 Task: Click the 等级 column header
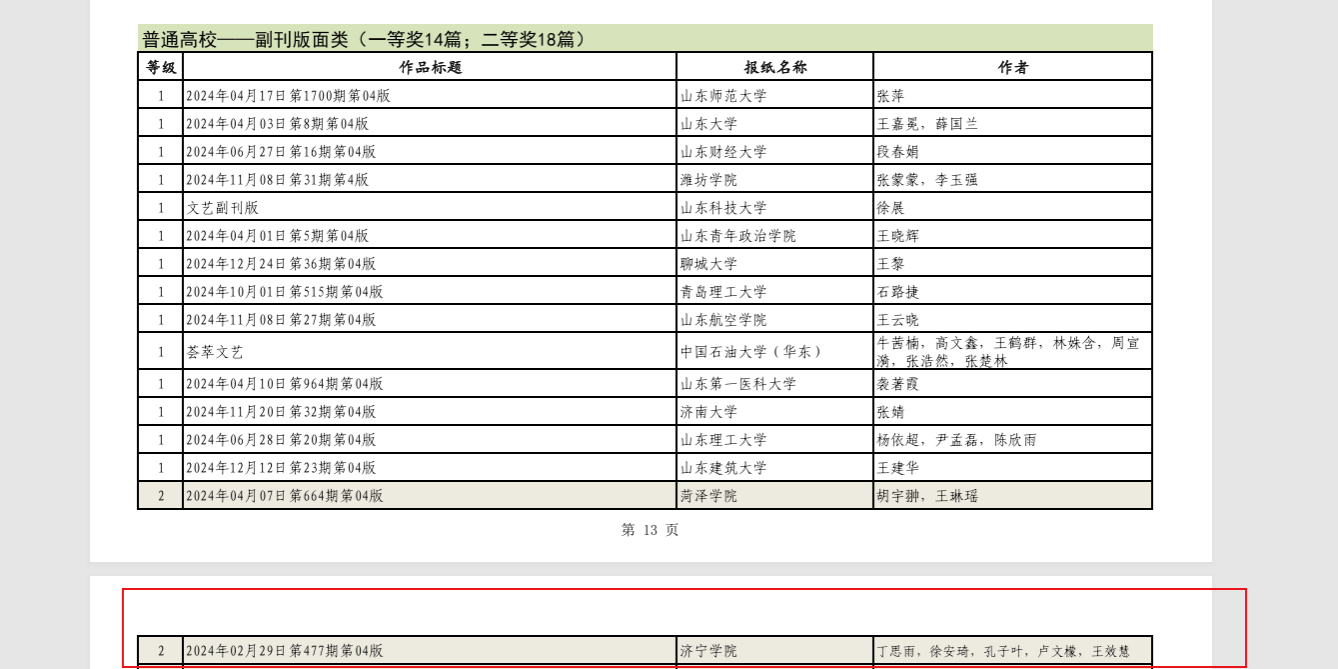[160, 67]
